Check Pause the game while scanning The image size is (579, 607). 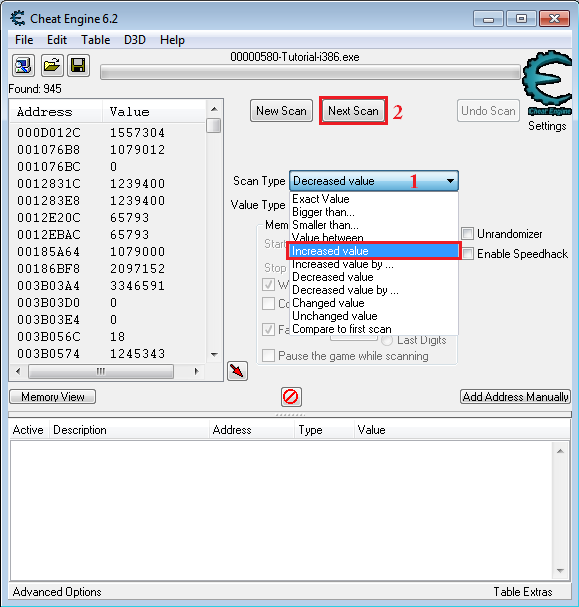(x=268, y=355)
